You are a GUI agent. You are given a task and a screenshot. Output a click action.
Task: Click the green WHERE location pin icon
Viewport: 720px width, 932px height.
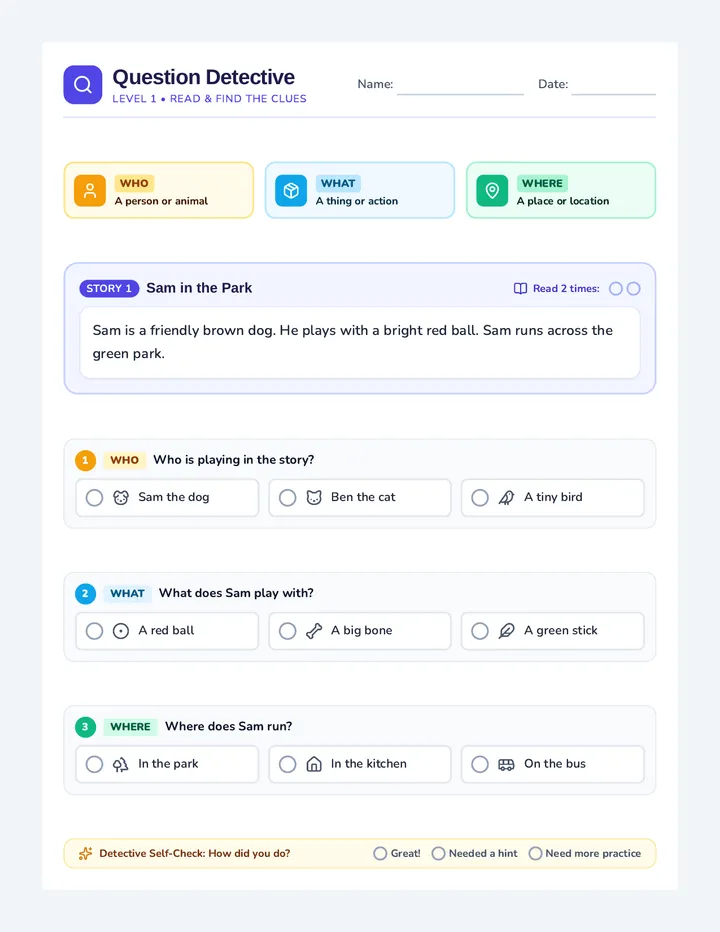point(492,190)
